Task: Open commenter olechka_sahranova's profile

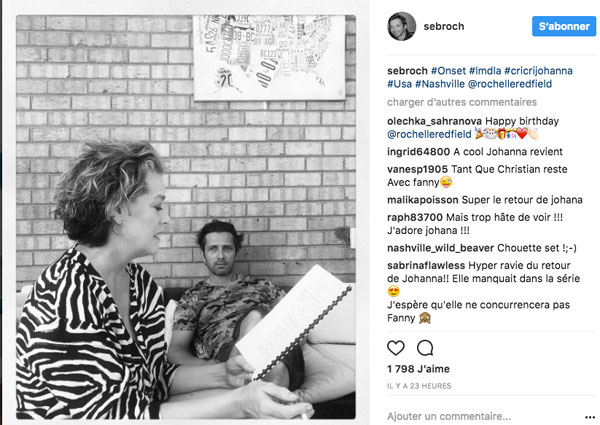Action: [x=434, y=121]
